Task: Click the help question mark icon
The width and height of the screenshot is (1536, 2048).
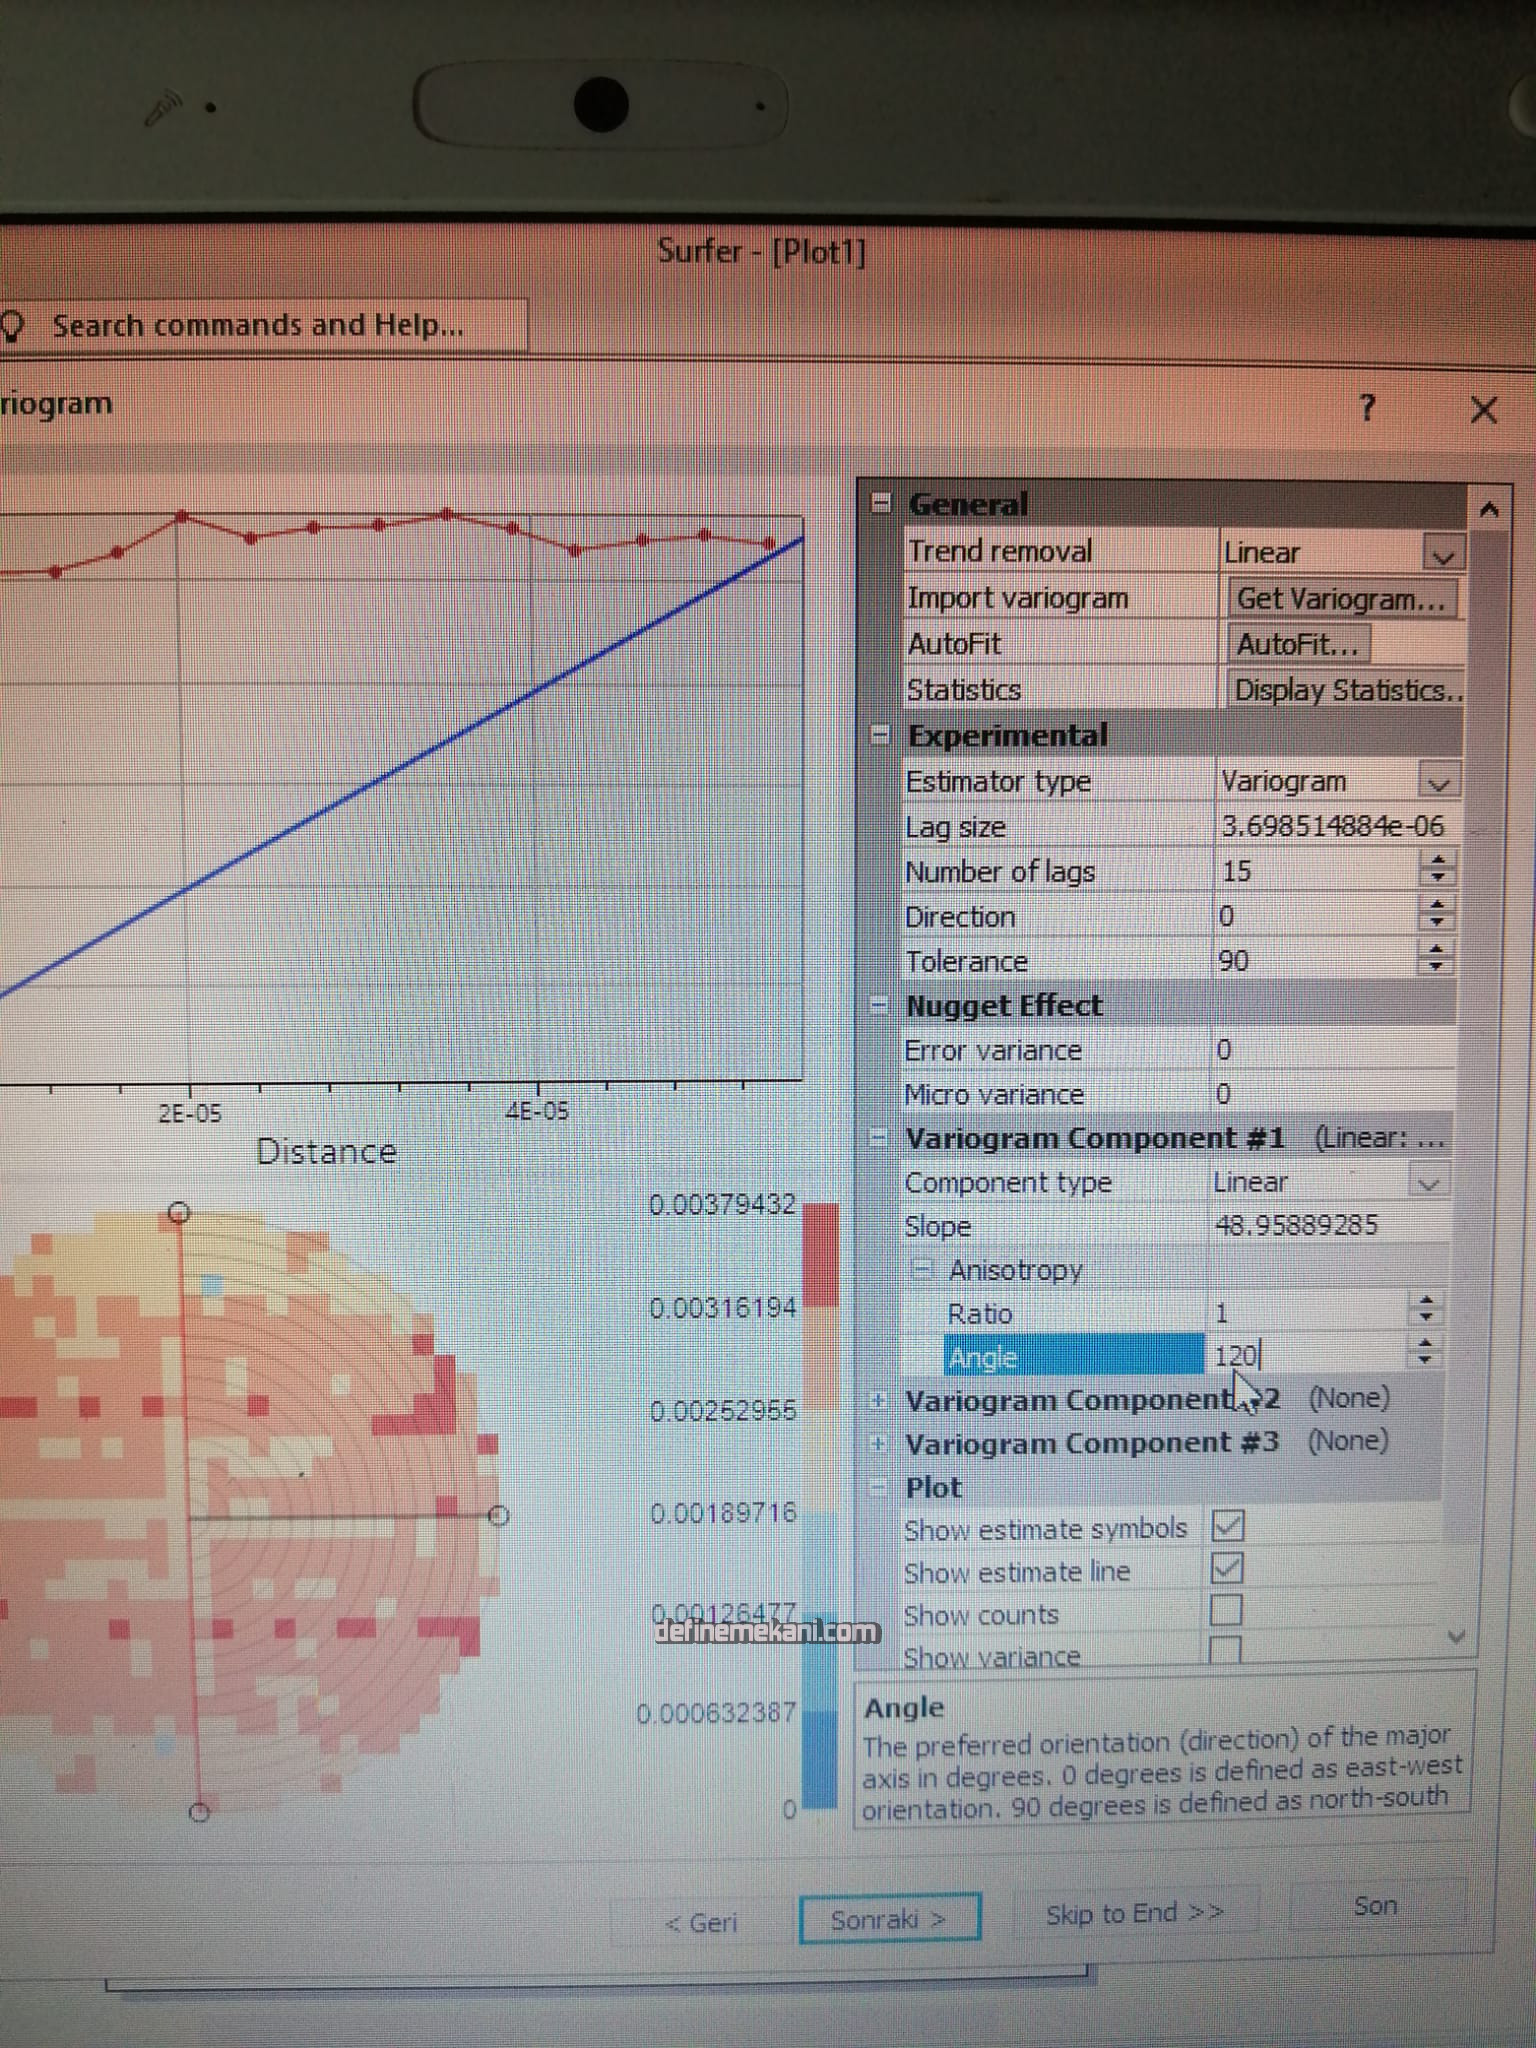Action: point(1367,408)
